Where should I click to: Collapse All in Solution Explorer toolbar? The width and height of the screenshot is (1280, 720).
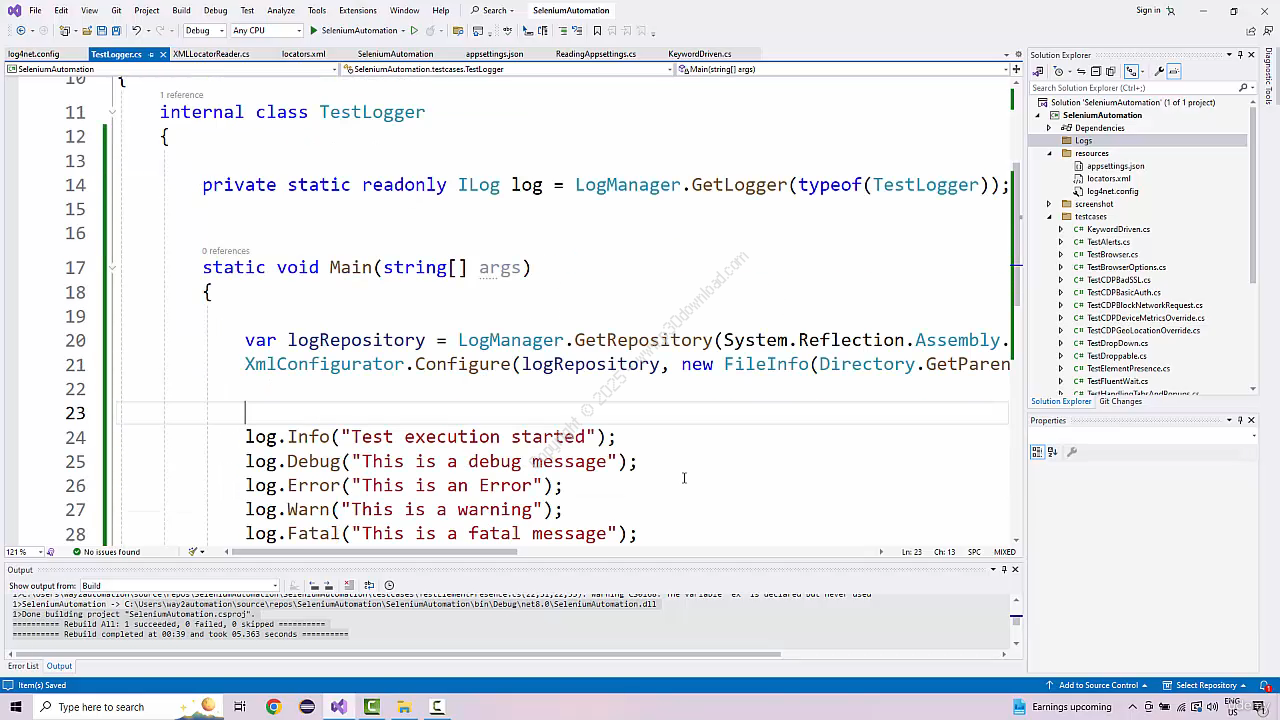(1095, 71)
